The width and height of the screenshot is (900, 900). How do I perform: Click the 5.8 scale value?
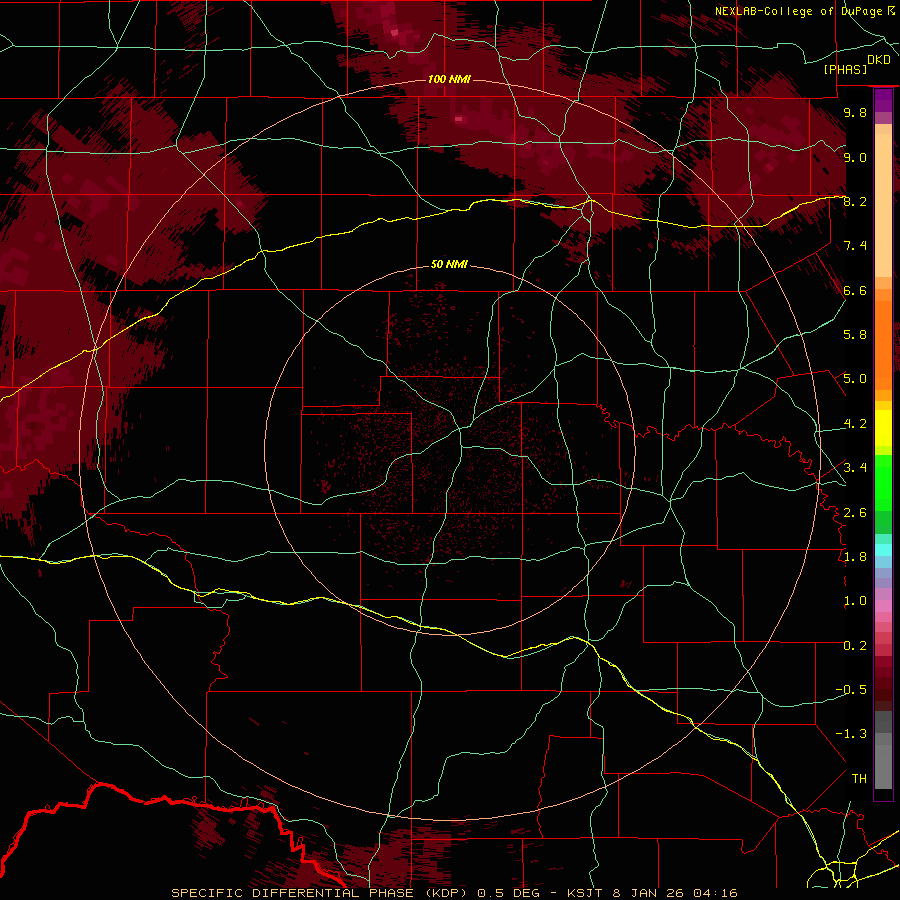(x=855, y=335)
